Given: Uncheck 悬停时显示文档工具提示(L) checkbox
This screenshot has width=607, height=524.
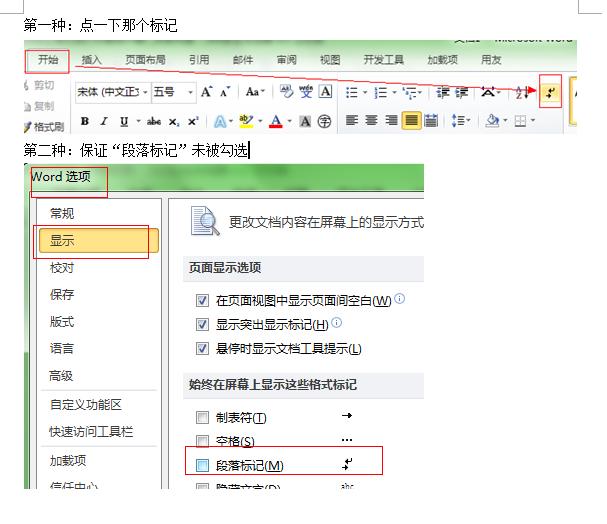Looking at the screenshot, I should click(202, 348).
